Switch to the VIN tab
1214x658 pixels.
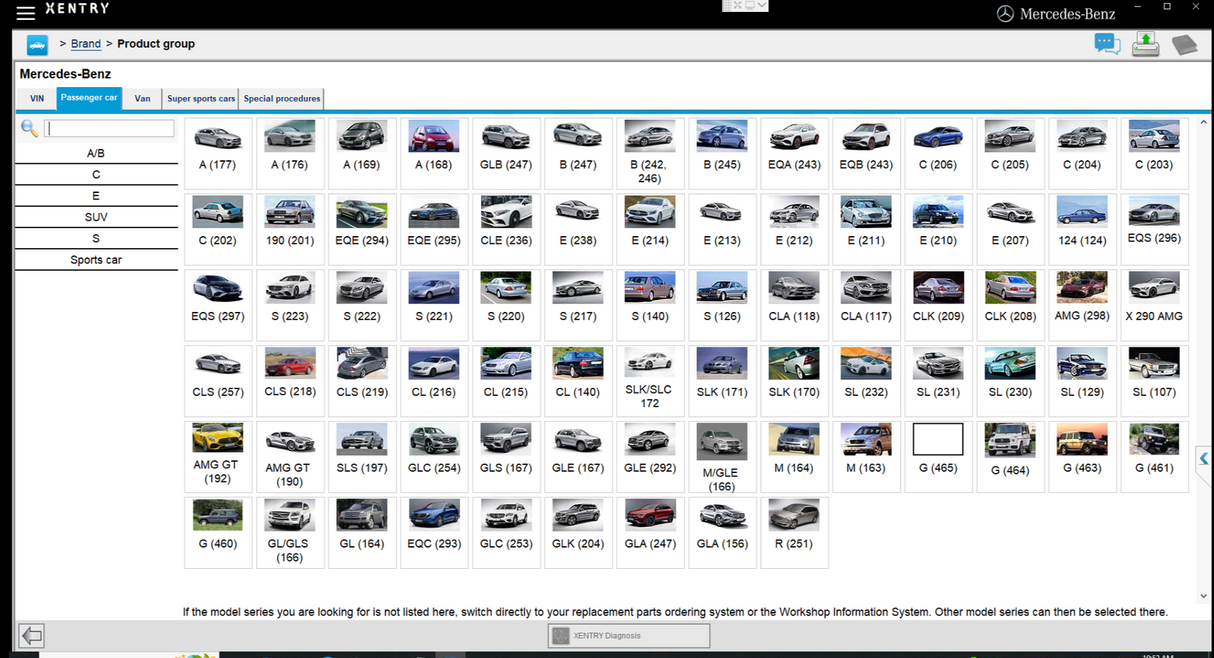37,99
